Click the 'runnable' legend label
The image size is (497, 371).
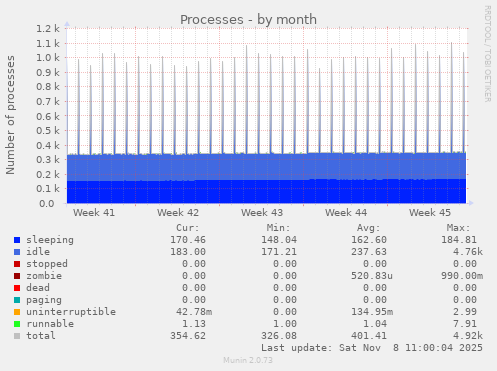point(50,324)
